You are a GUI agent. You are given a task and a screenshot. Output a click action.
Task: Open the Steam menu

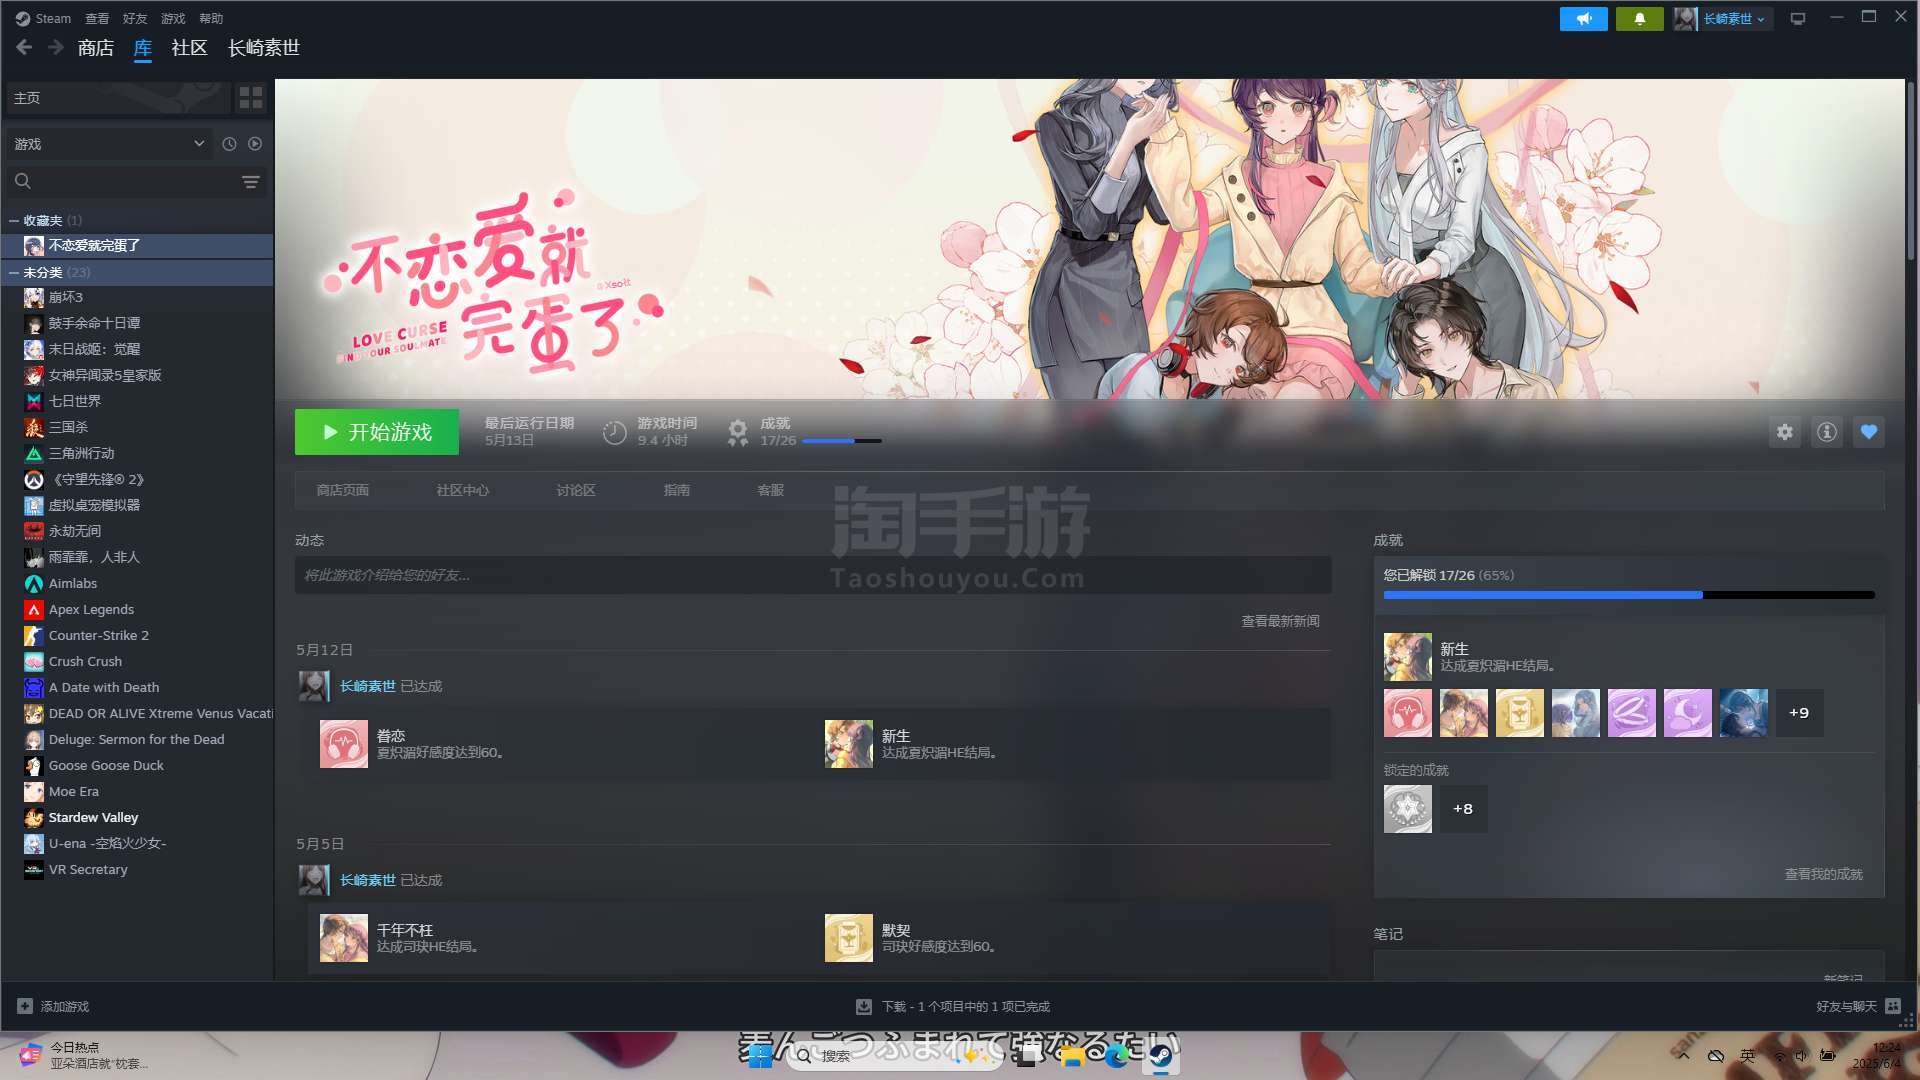[44, 18]
